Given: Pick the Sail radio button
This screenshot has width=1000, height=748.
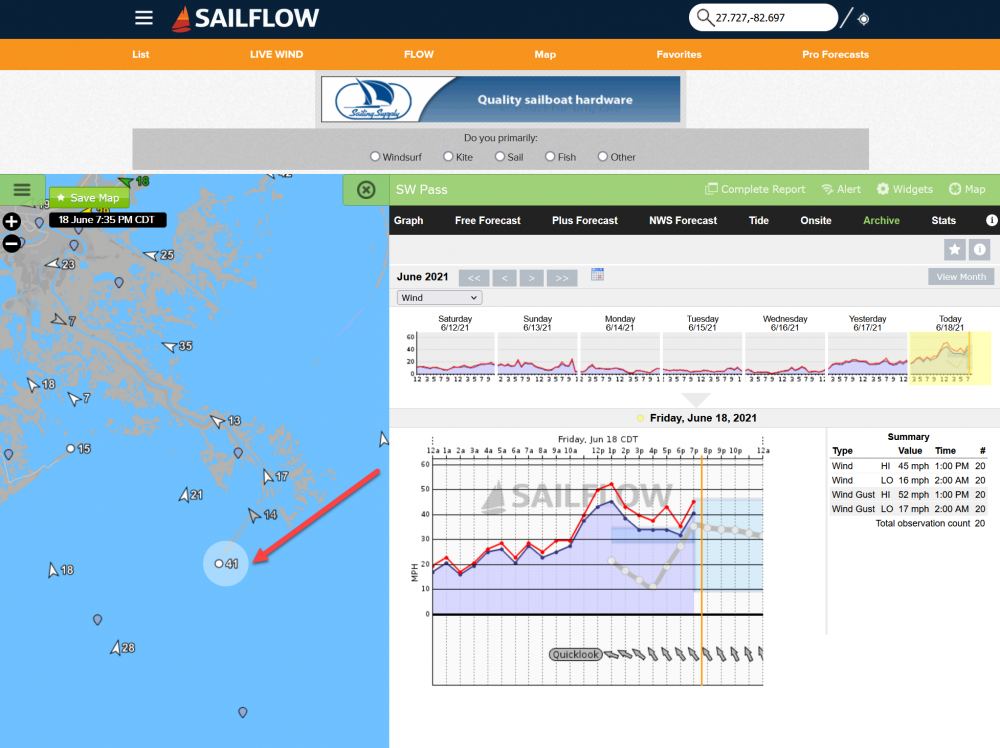Looking at the screenshot, I should [x=499, y=156].
